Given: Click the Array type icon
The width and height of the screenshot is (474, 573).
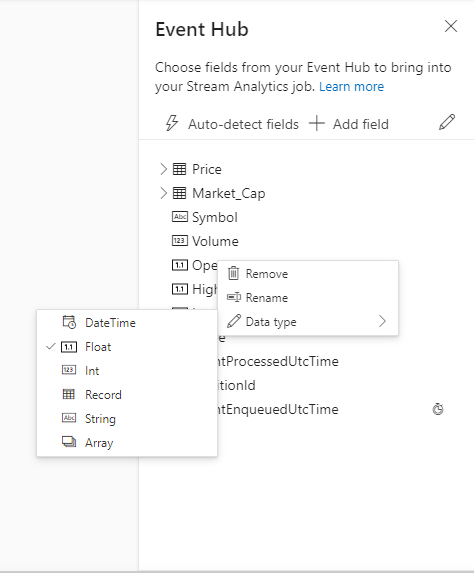Looking at the screenshot, I should pos(69,442).
